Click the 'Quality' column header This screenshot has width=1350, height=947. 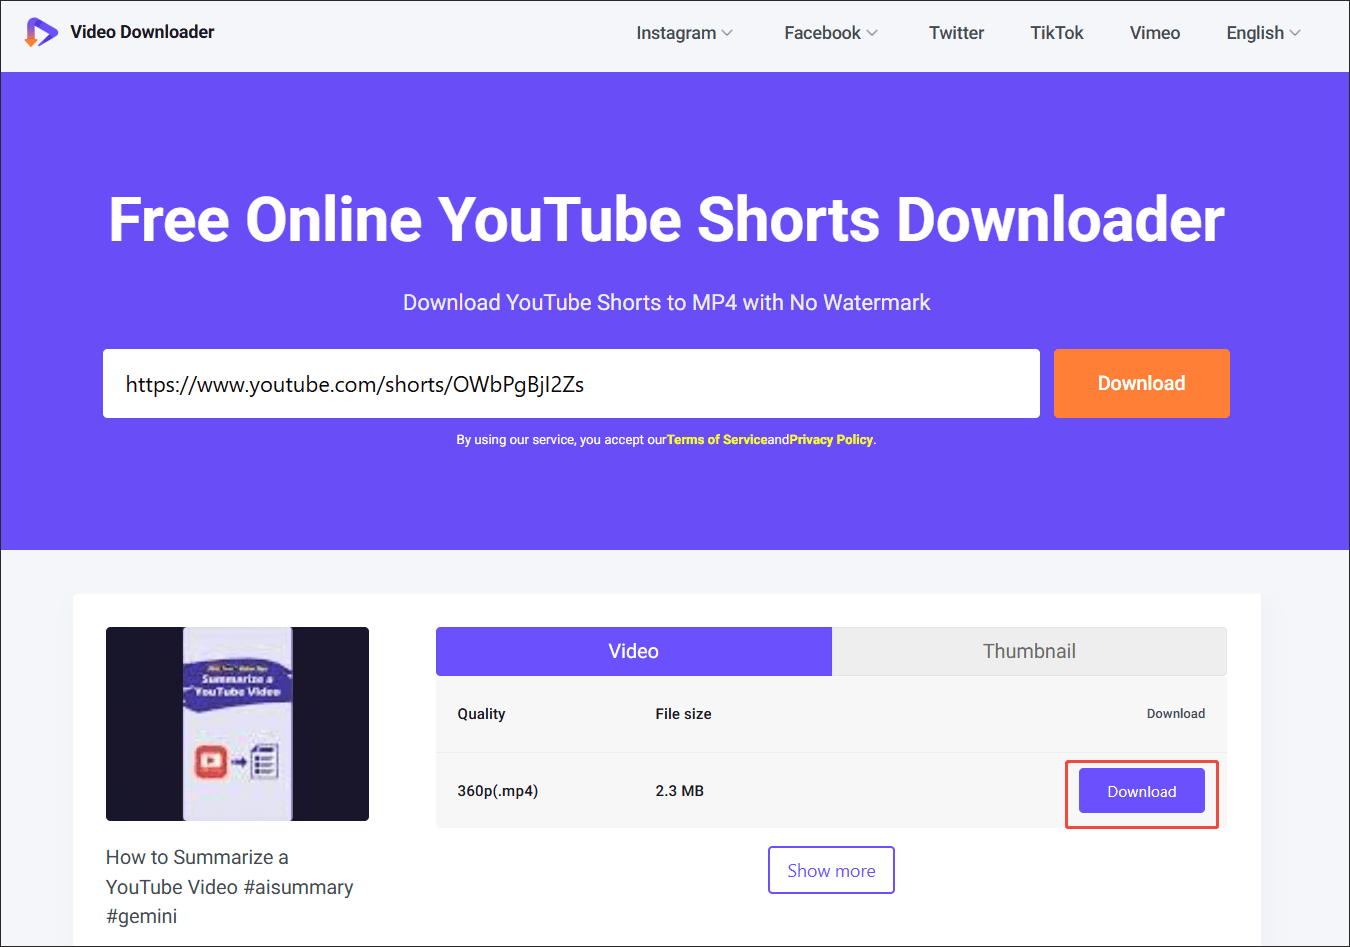tap(481, 714)
